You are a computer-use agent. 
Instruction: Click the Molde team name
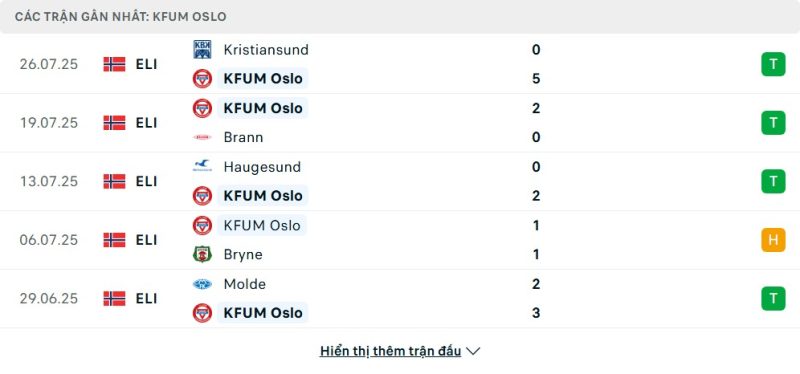pos(244,284)
